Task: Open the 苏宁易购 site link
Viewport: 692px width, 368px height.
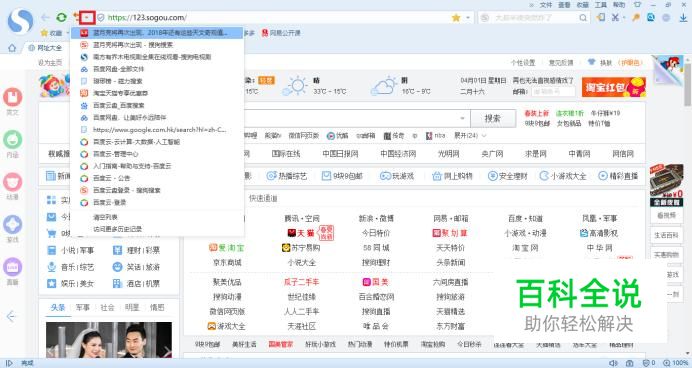Action: pyautogui.click(x=301, y=248)
